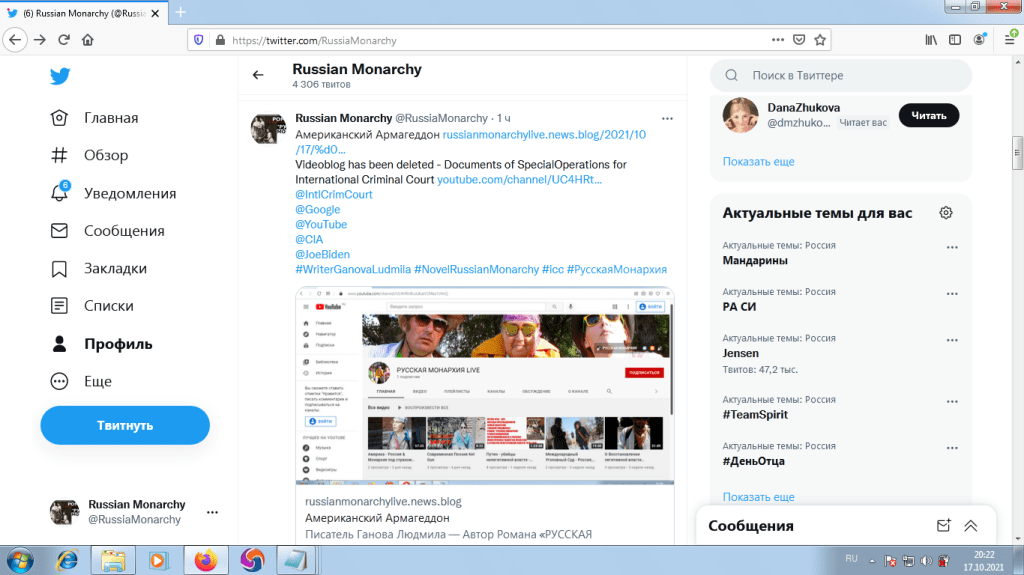Open Firefox library icon
This screenshot has width=1024, height=575.
[x=931, y=40]
